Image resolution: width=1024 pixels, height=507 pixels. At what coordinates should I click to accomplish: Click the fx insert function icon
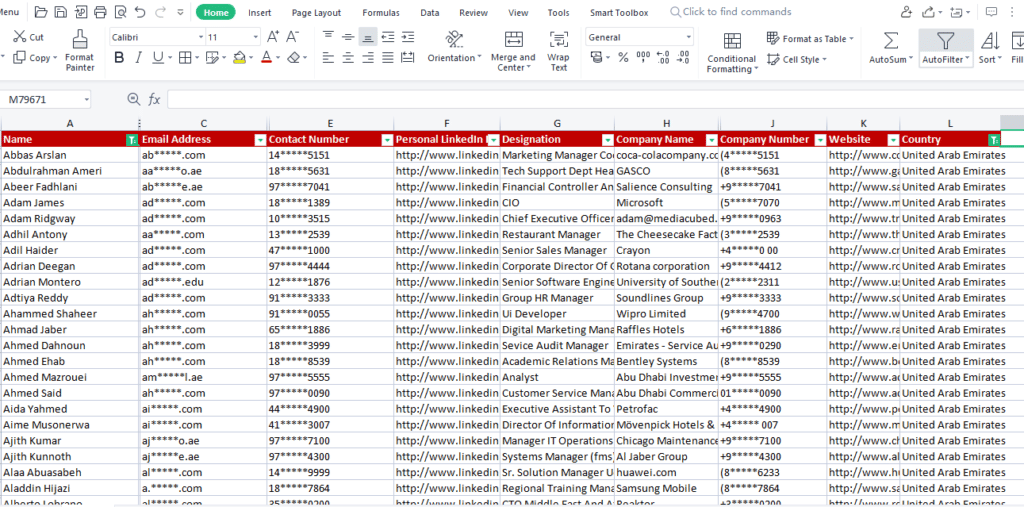(154, 99)
